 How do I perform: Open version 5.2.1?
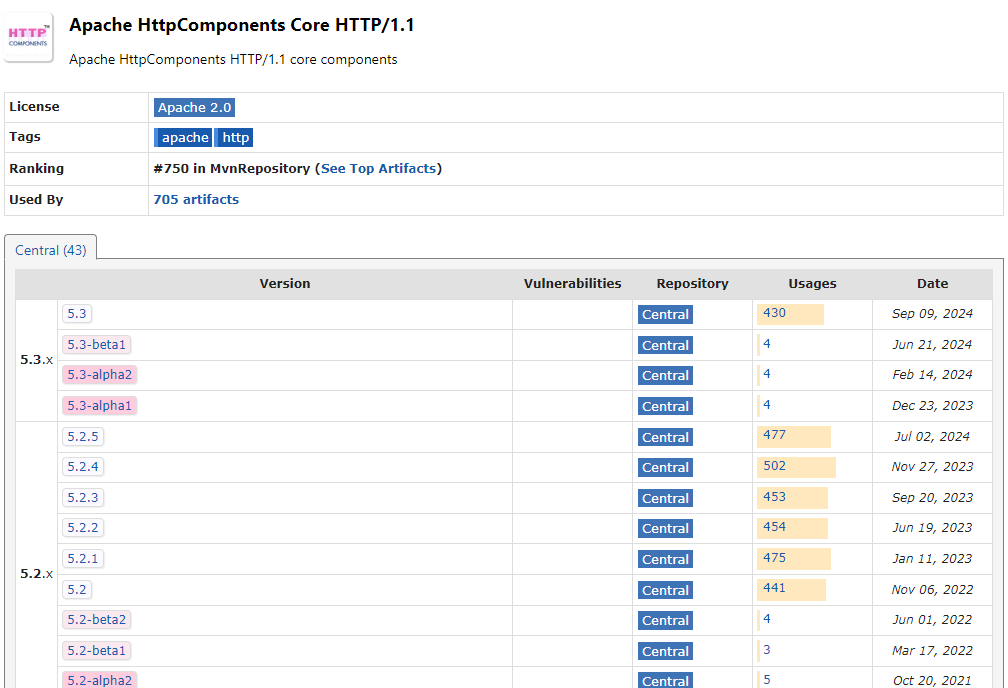[83, 559]
